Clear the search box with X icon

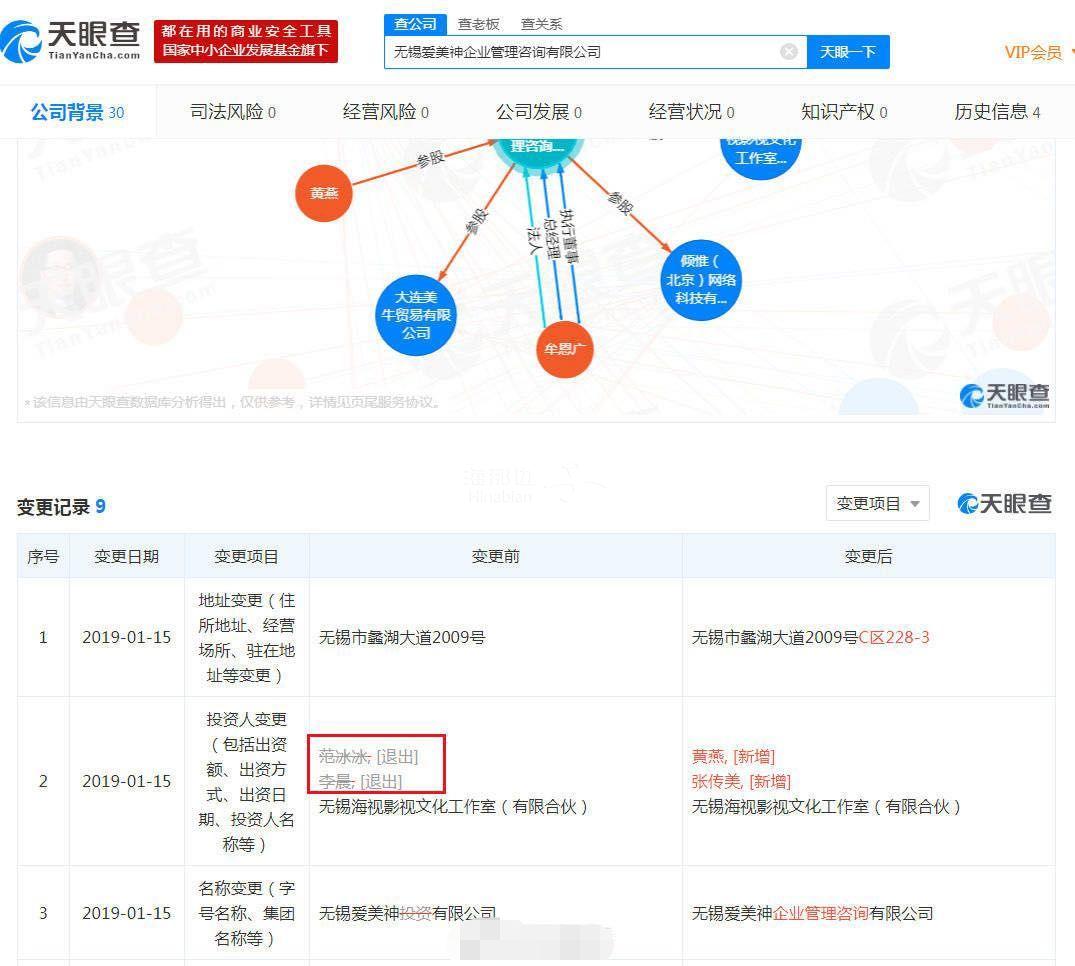click(x=789, y=51)
